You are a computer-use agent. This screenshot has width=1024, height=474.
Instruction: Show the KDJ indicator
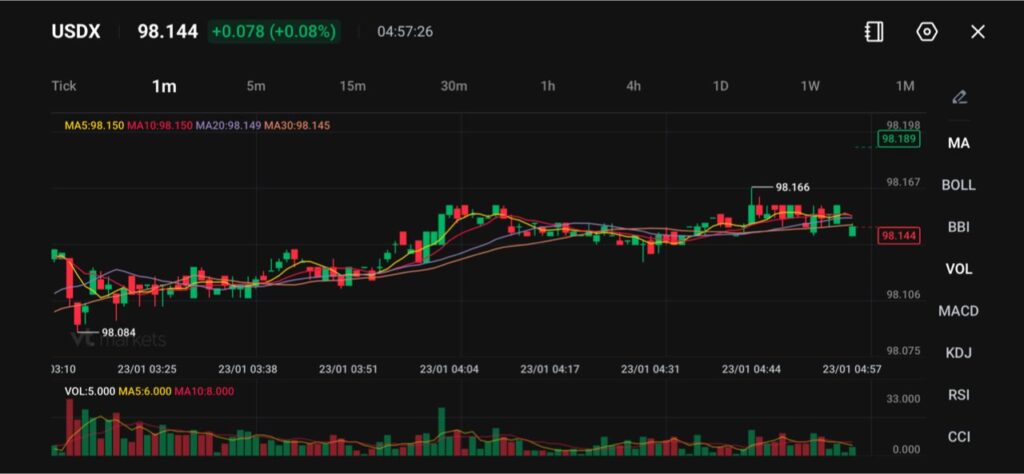click(958, 353)
